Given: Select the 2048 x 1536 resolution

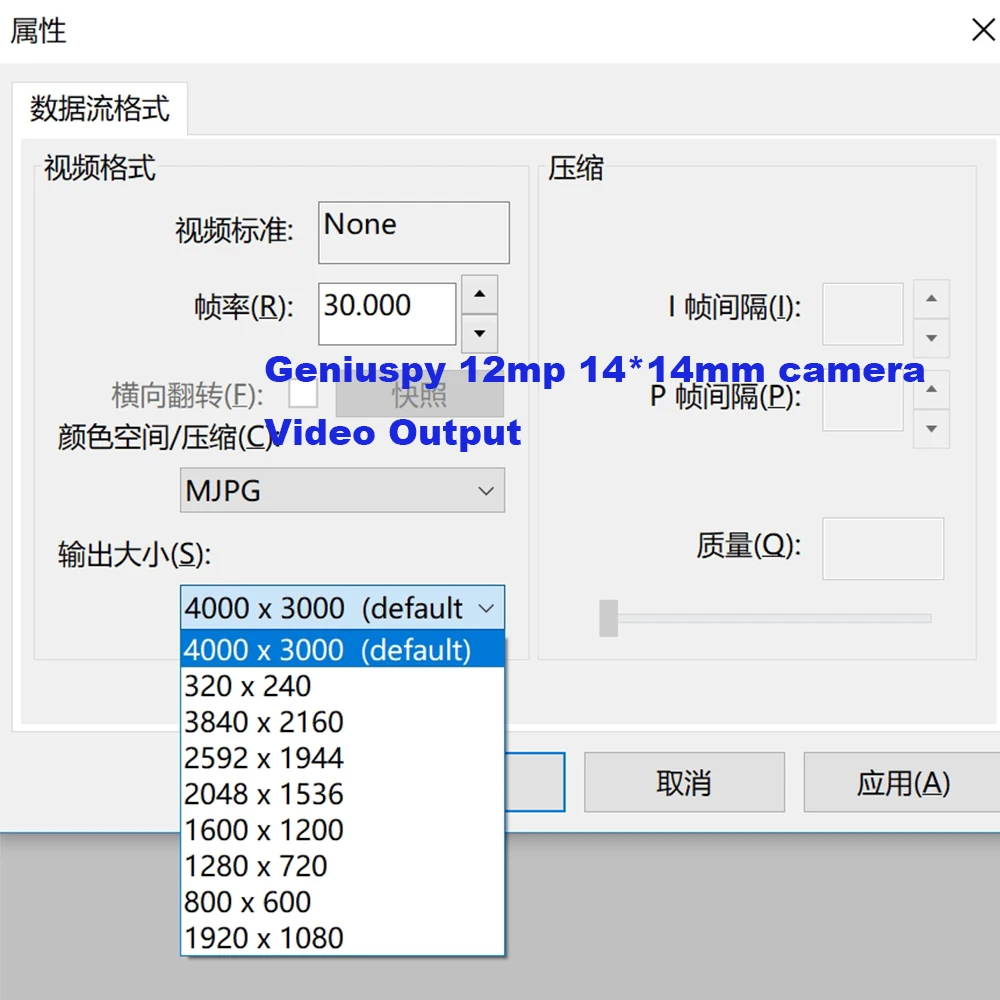Looking at the screenshot, I should click(342, 794).
